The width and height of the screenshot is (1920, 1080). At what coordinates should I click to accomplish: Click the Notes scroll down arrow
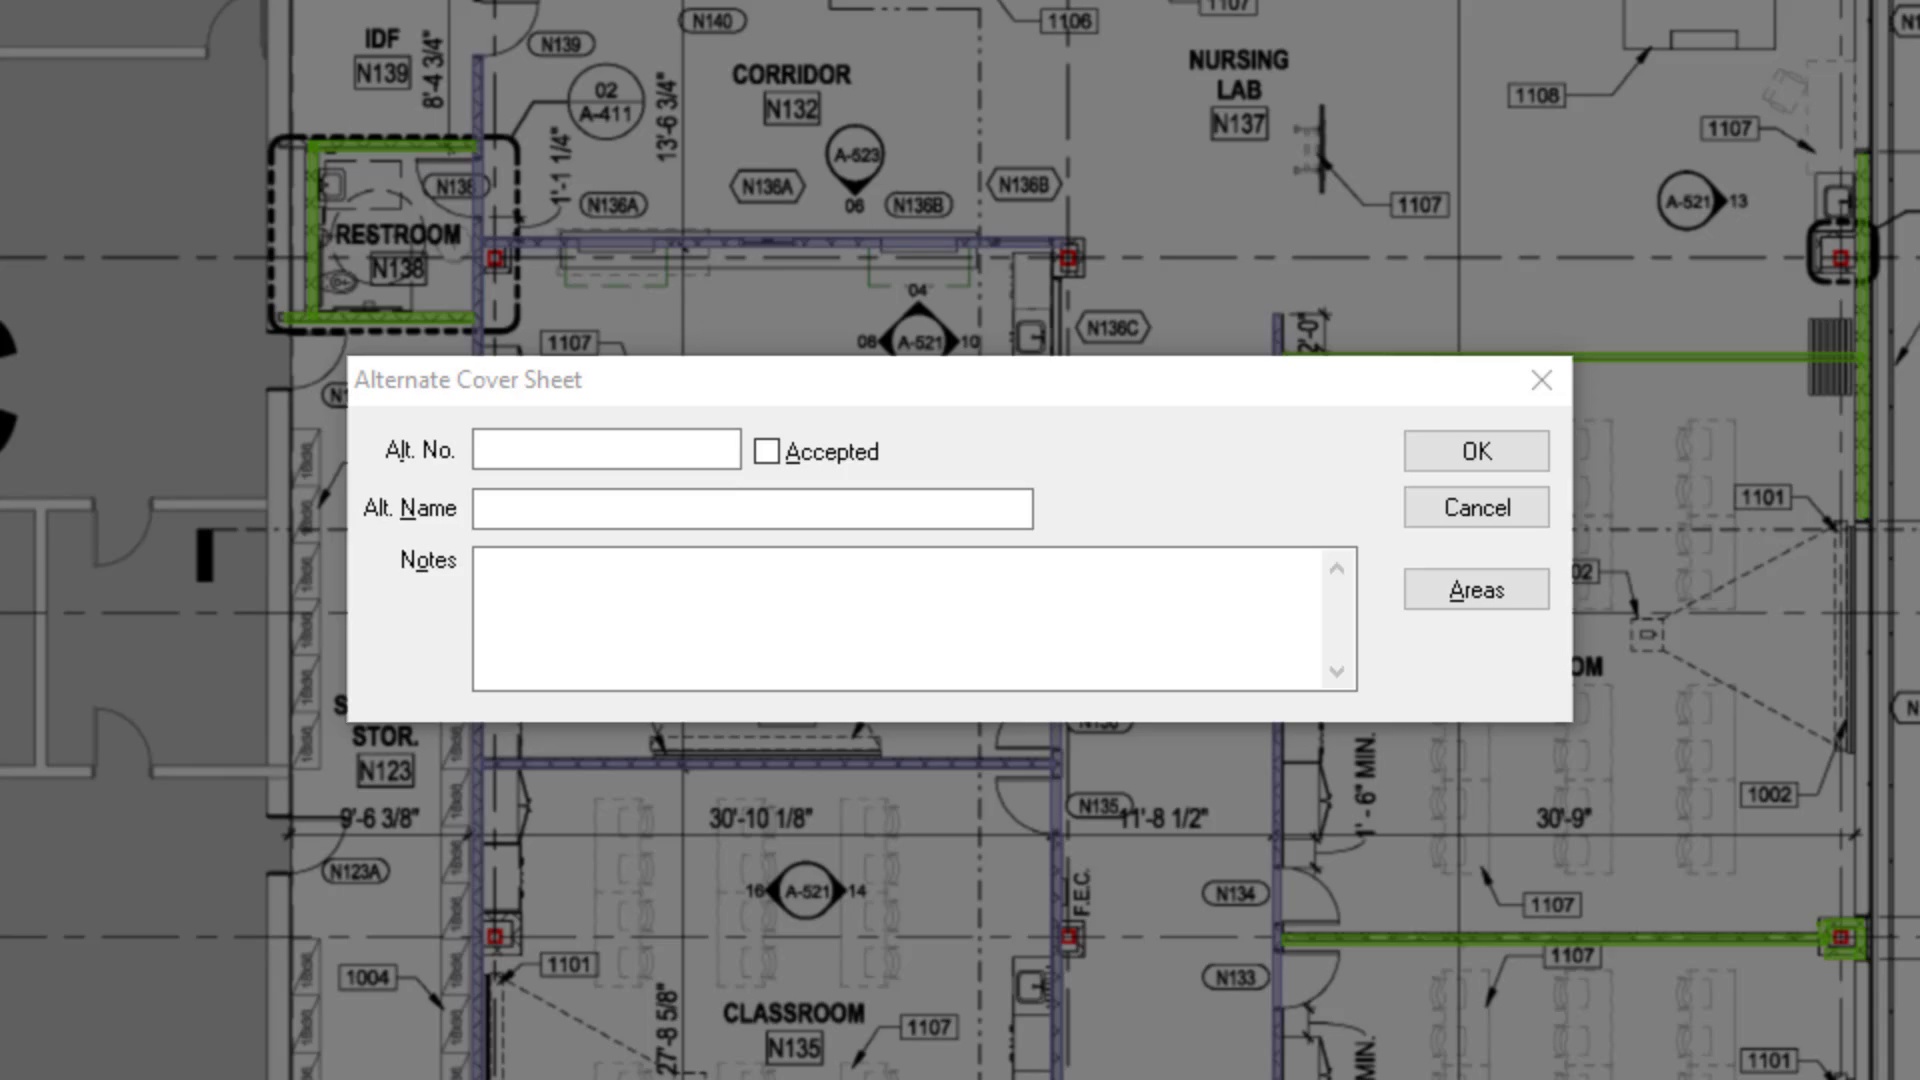1337,671
